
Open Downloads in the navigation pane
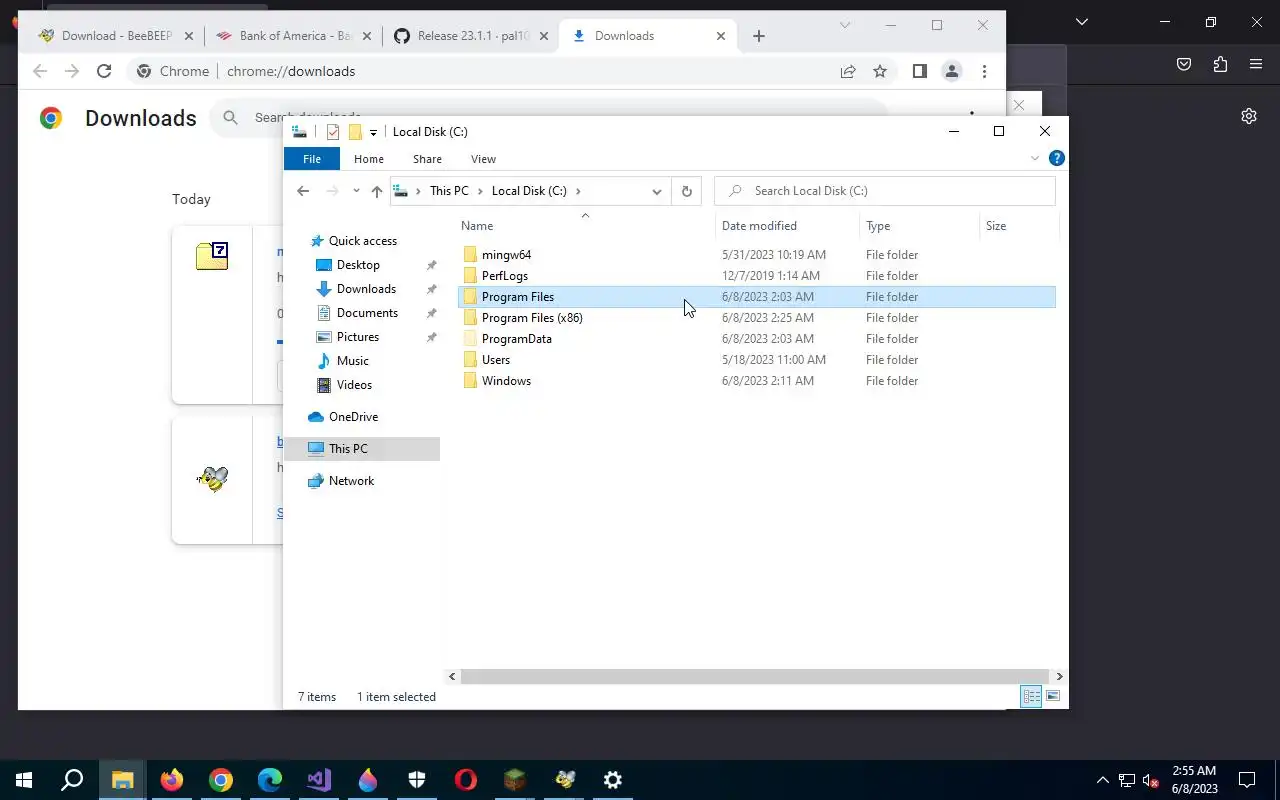tap(366, 289)
